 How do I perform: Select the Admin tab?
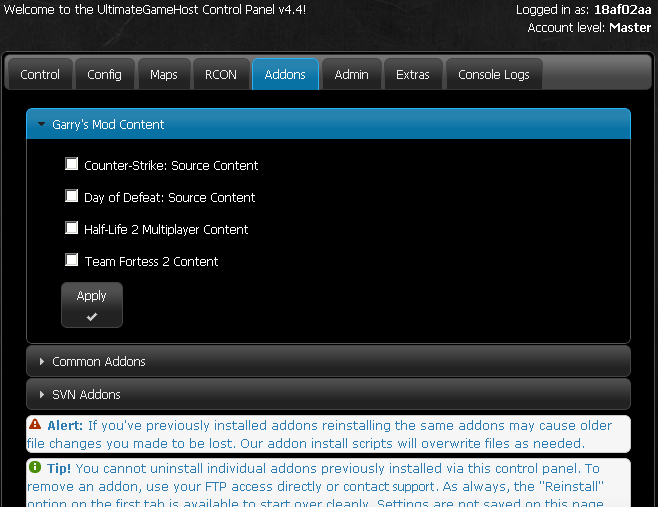pyautogui.click(x=352, y=74)
